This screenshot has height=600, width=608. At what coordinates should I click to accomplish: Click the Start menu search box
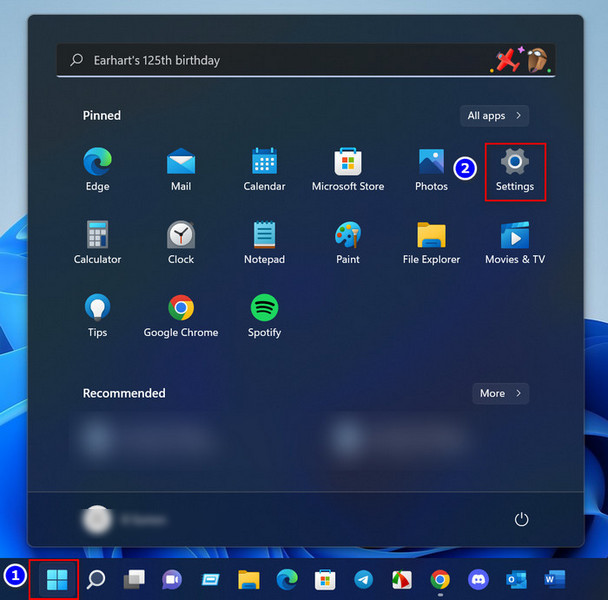(306, 60)
